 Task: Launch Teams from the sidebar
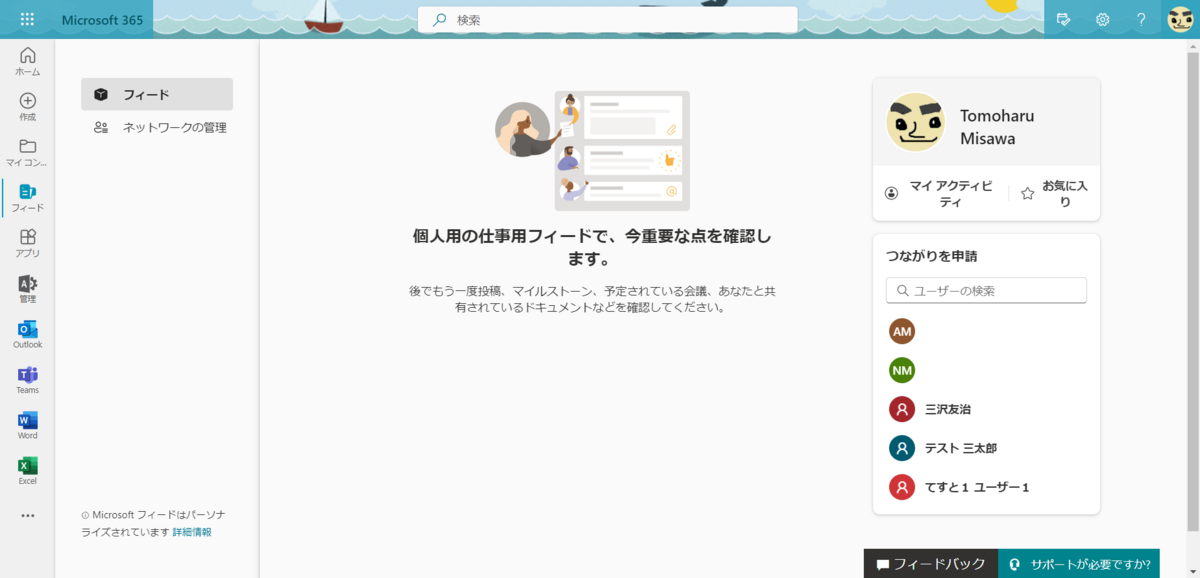coord(28,380)
